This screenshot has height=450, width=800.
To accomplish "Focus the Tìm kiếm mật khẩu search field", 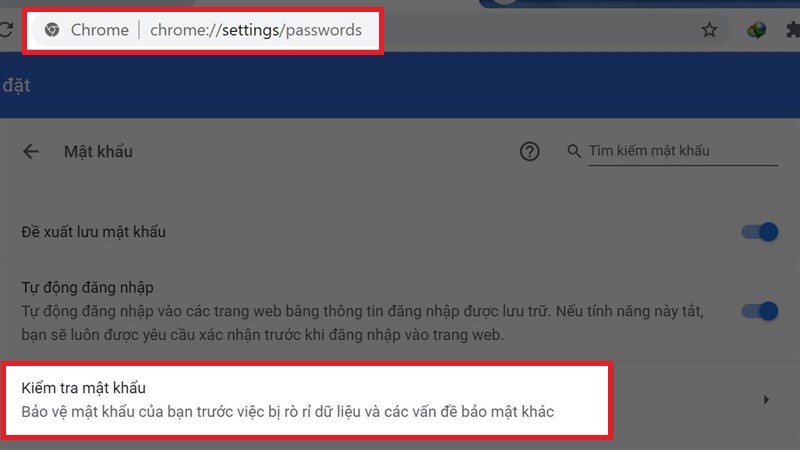I will (x=683, y=152).
